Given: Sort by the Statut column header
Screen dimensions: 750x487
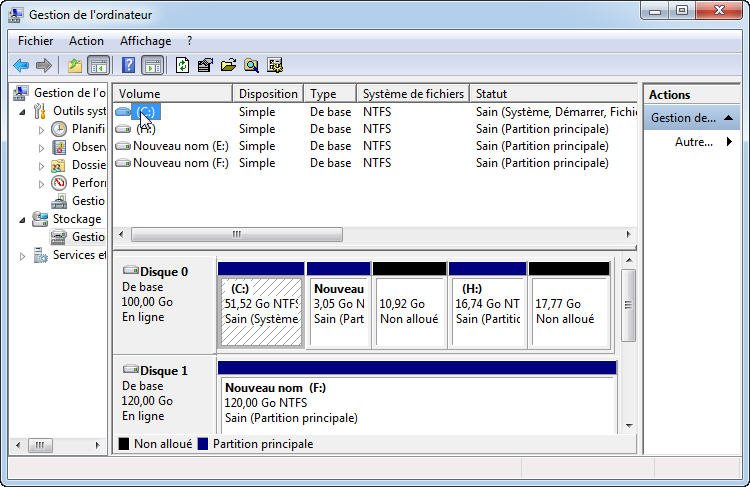Looking at the screenshot, I should pos(554,94).
